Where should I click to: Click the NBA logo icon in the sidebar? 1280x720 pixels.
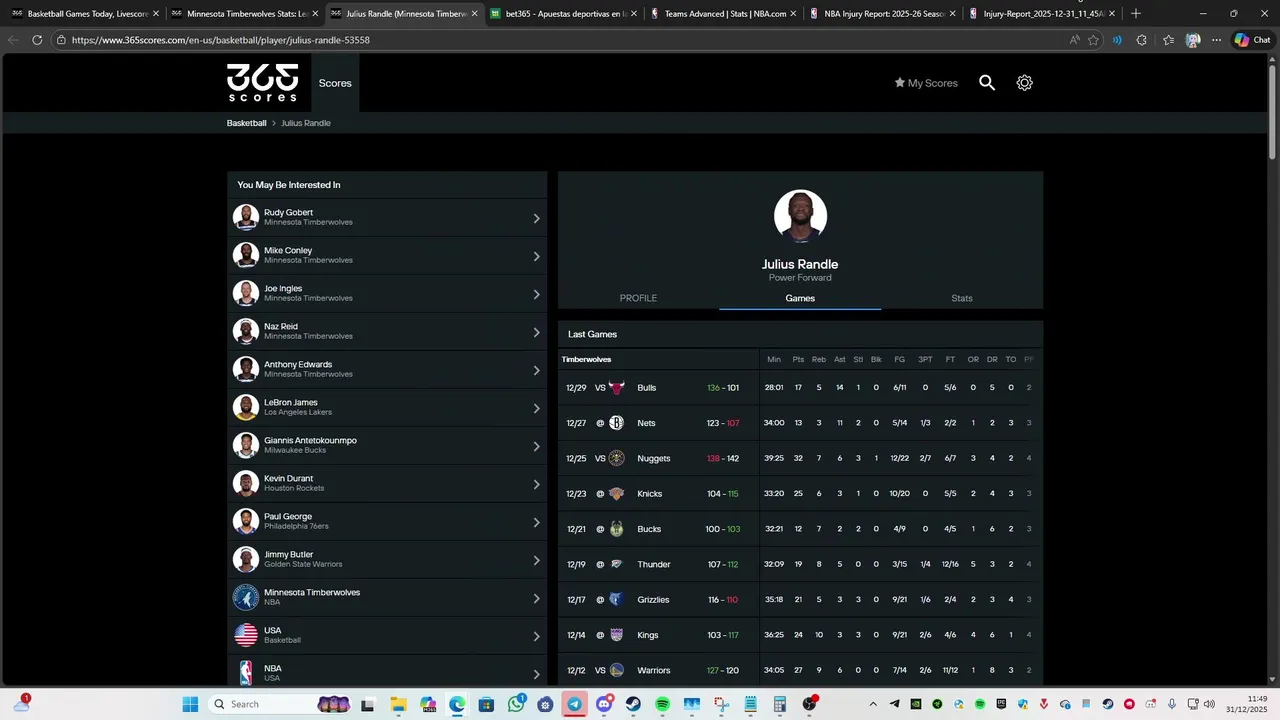coord(246,673)
